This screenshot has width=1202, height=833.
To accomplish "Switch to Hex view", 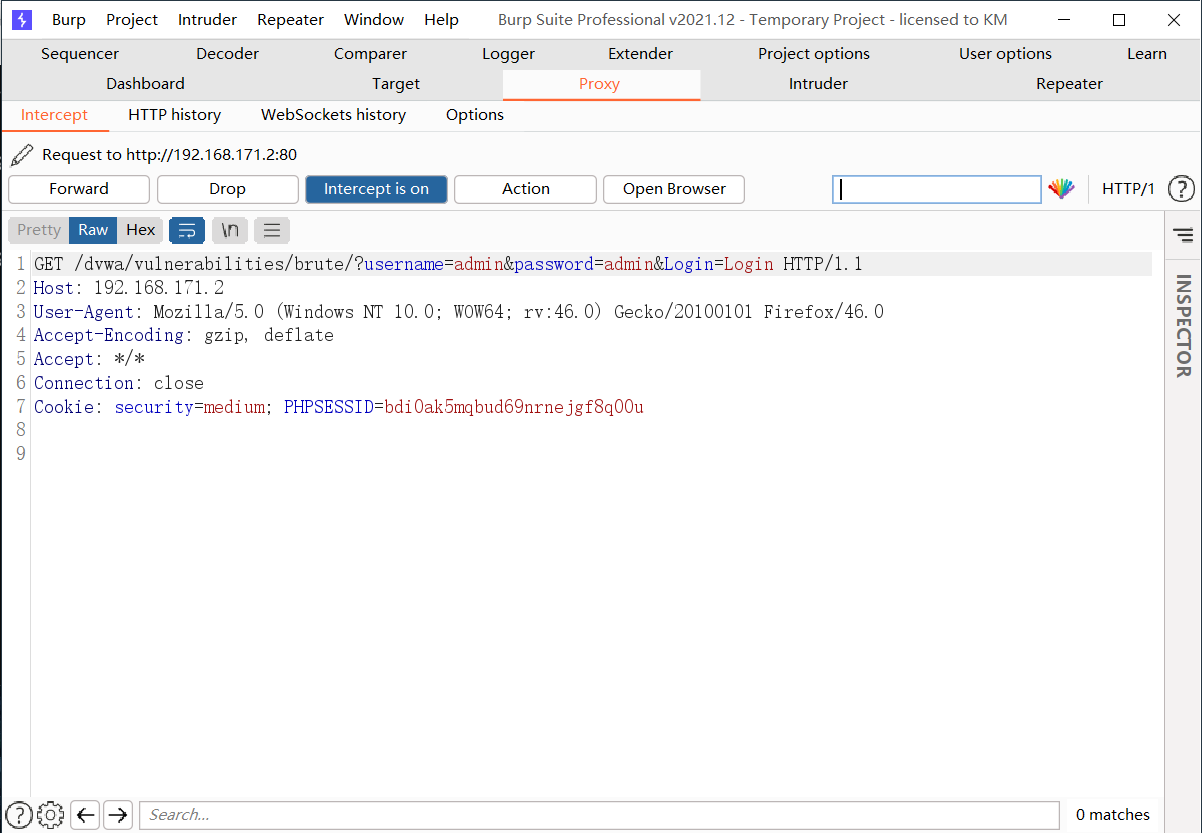I will [140, 230].
